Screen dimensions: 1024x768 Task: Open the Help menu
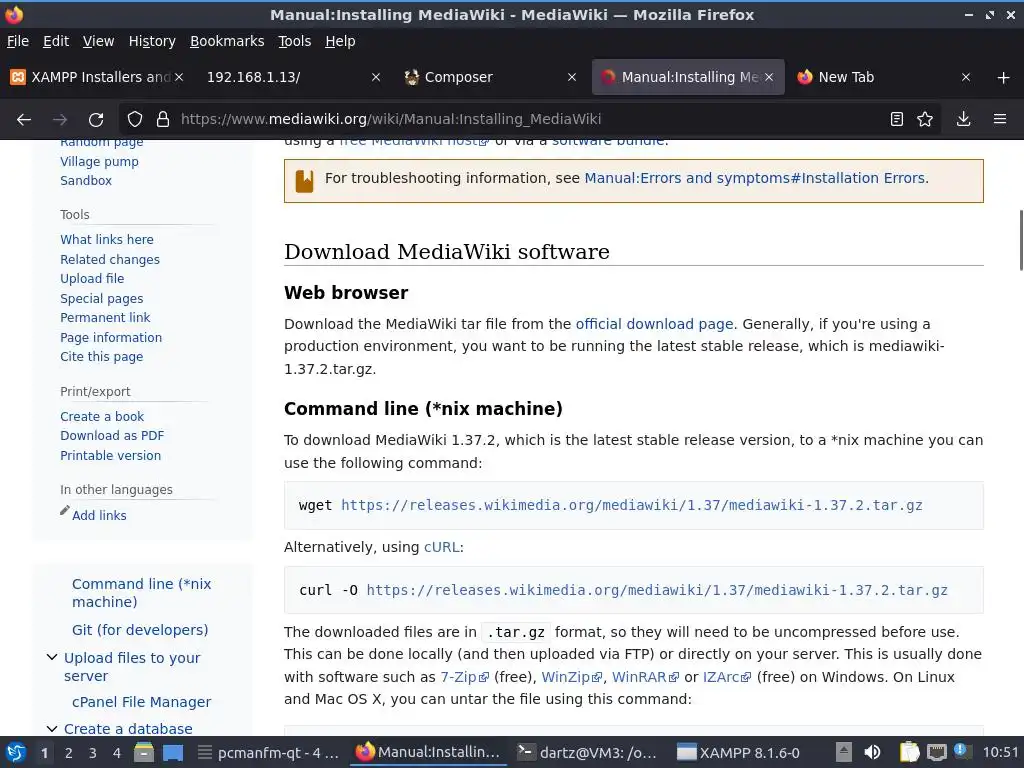(340, 41)
